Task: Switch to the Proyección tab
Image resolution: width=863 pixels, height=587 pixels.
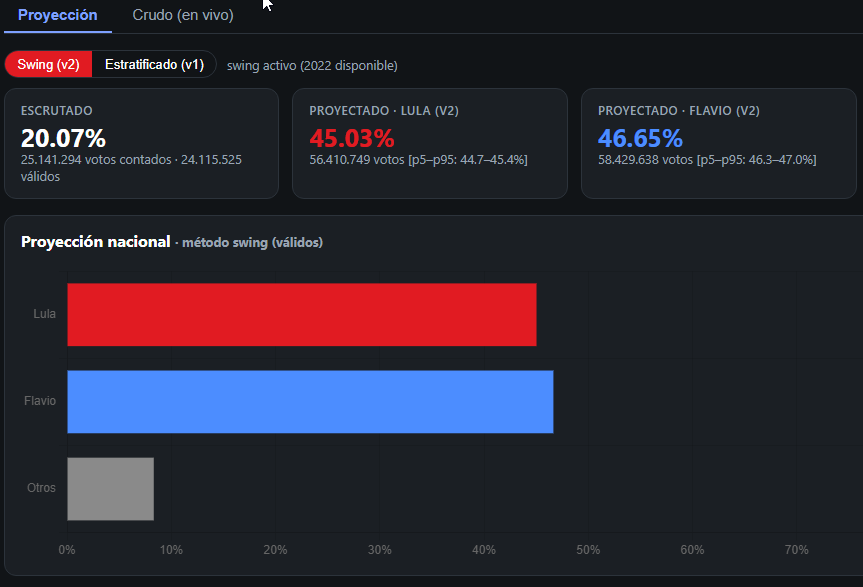Action: click(58, 15)
